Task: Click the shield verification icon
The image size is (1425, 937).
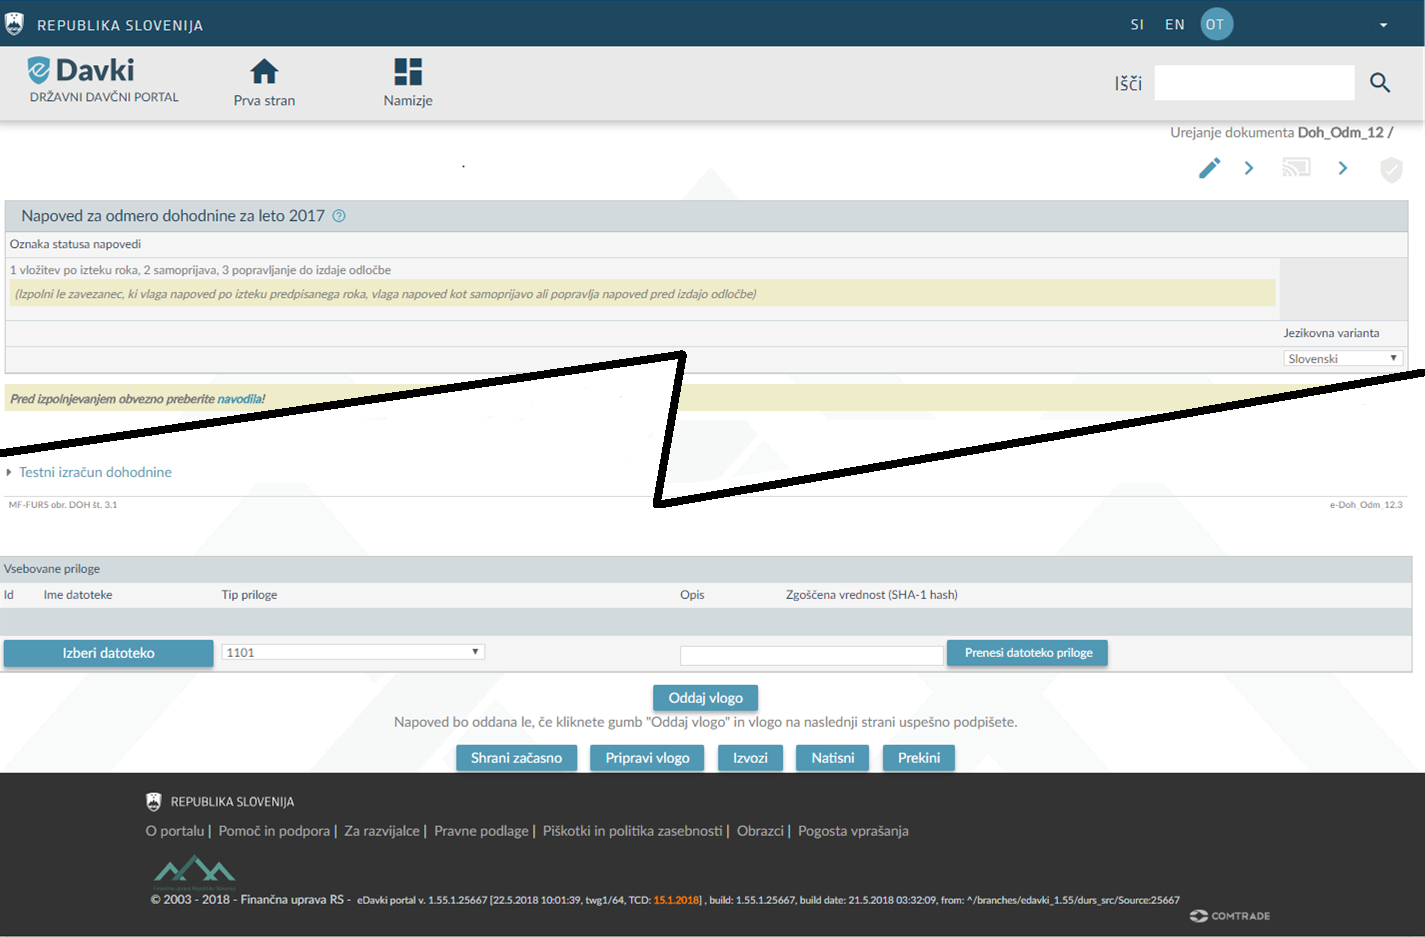Action: [x=1391, y=169]
